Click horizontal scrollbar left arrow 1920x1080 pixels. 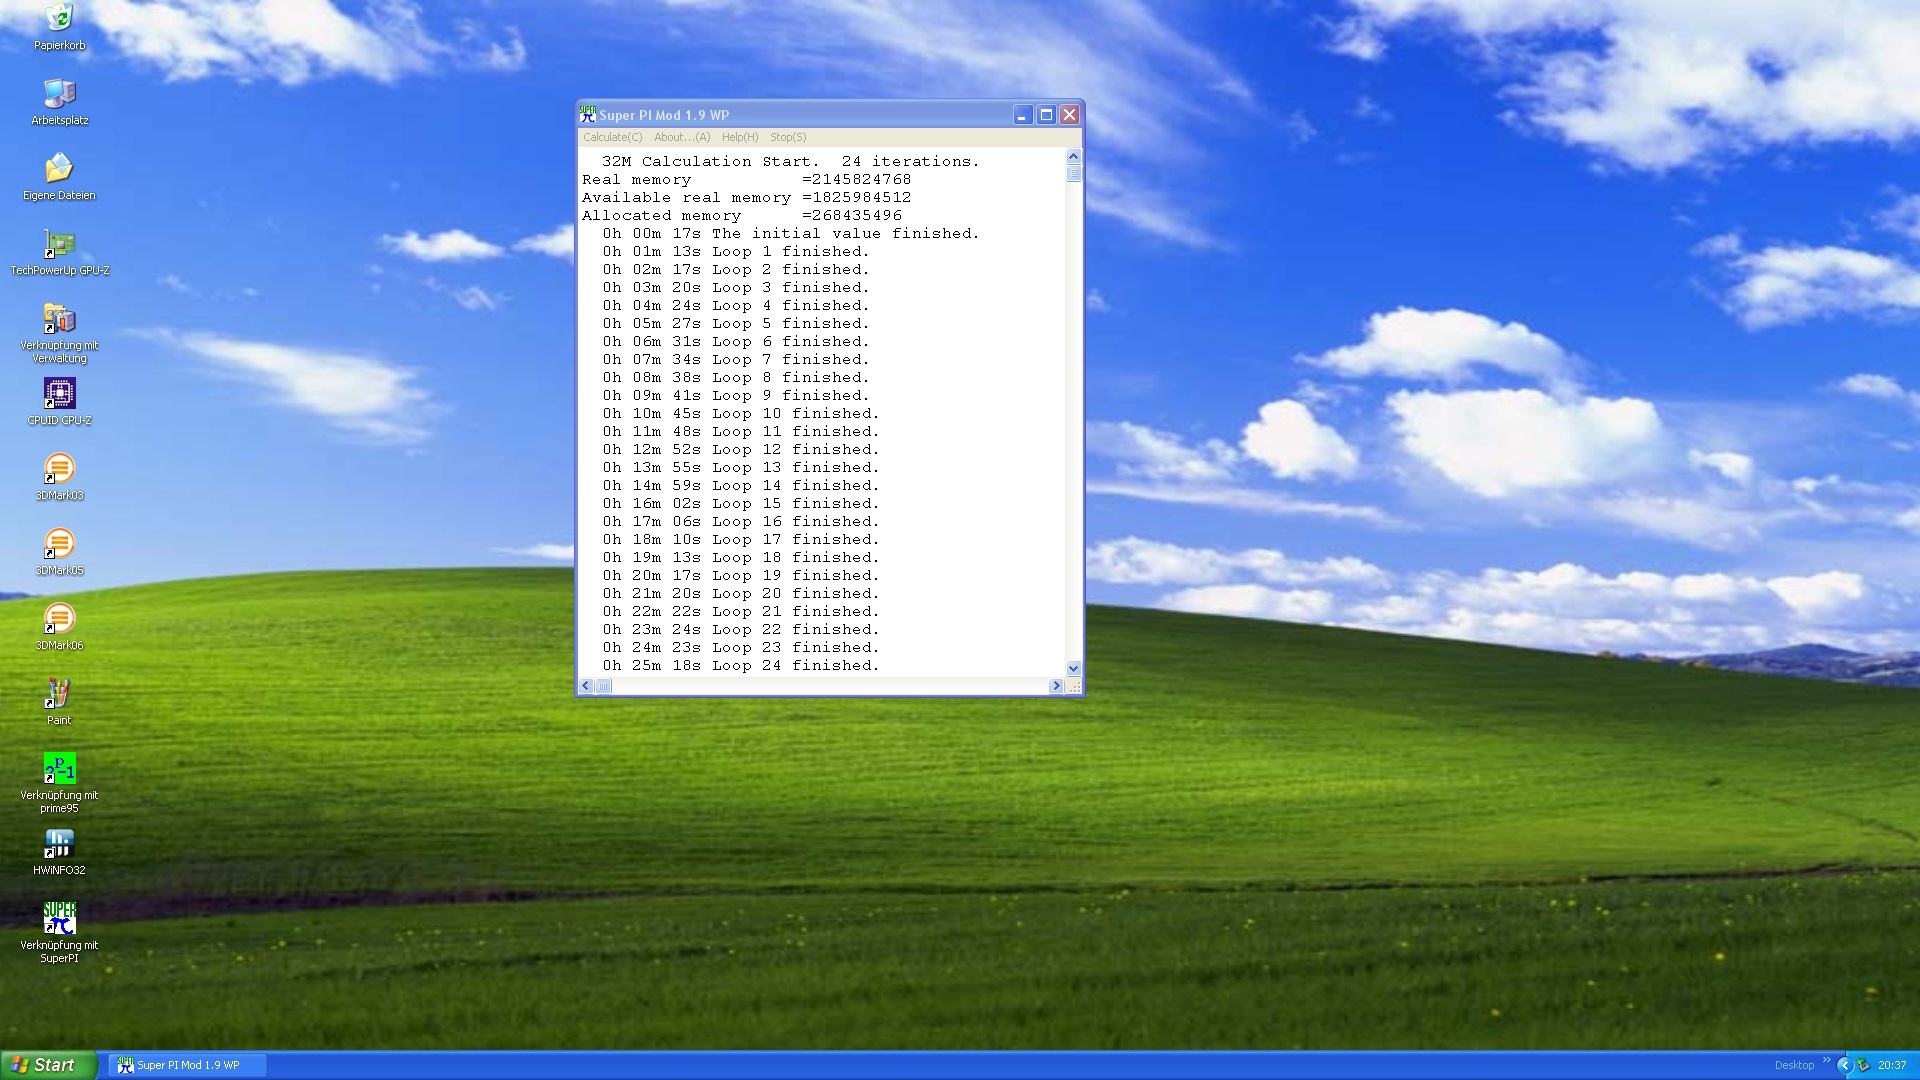[x=586, y=686]
